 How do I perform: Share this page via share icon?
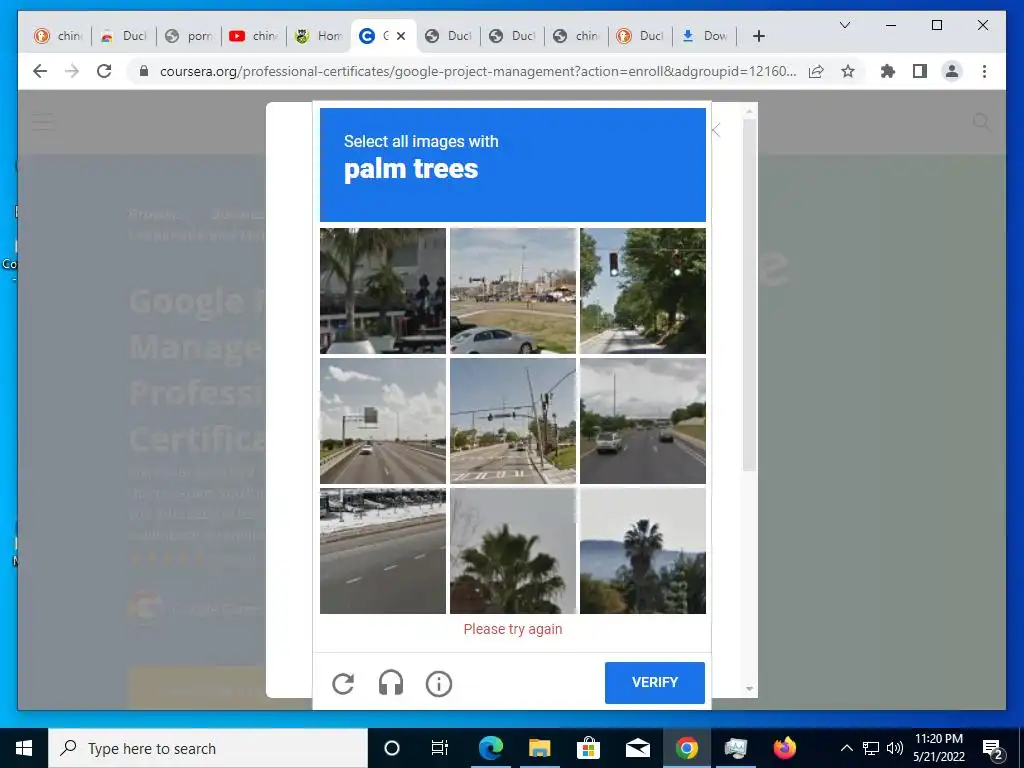(816, 71)
